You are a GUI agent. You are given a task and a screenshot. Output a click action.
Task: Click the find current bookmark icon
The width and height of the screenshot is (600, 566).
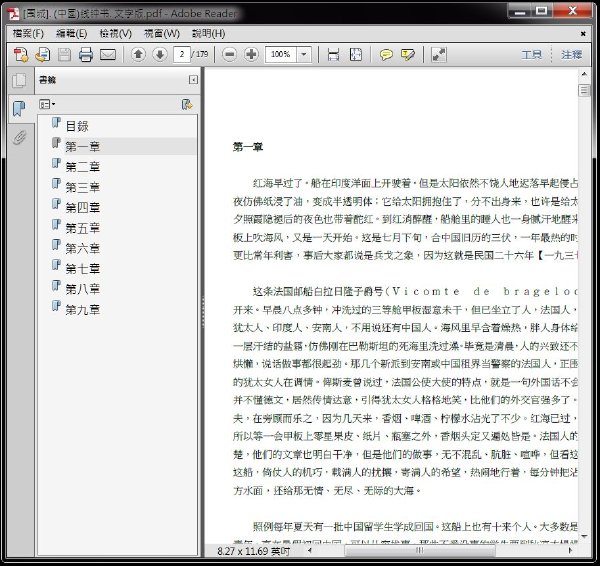pyautogui.click(x=187, y=104)
